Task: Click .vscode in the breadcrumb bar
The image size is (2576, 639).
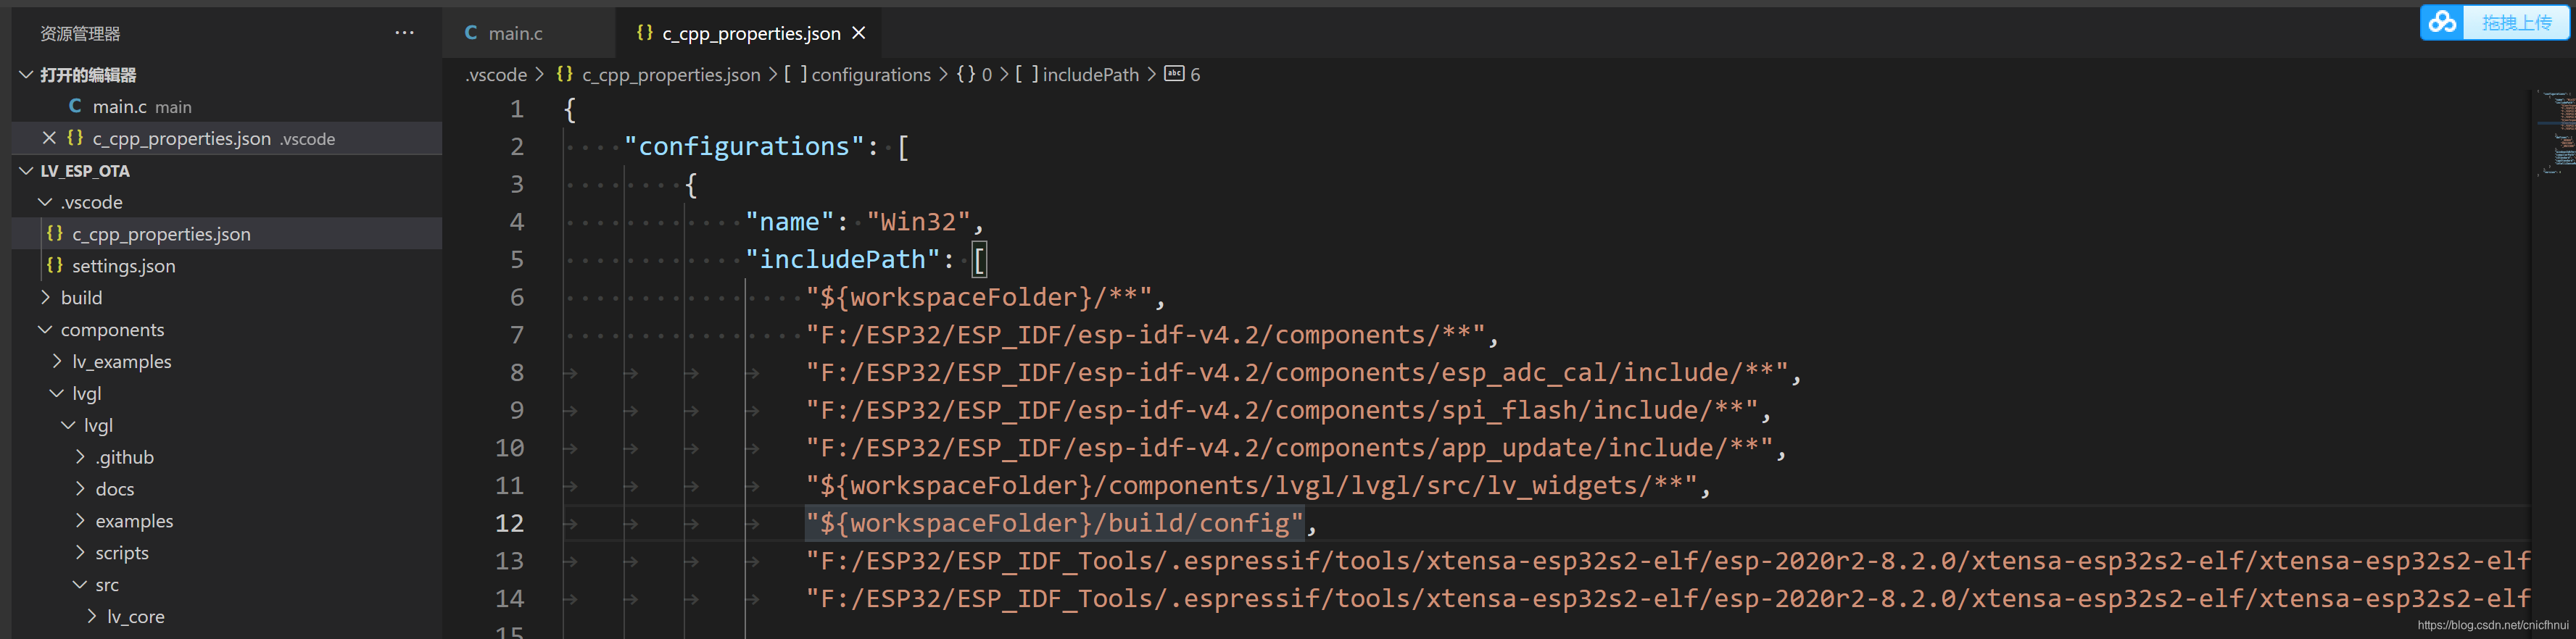Action: click(495, 74)
